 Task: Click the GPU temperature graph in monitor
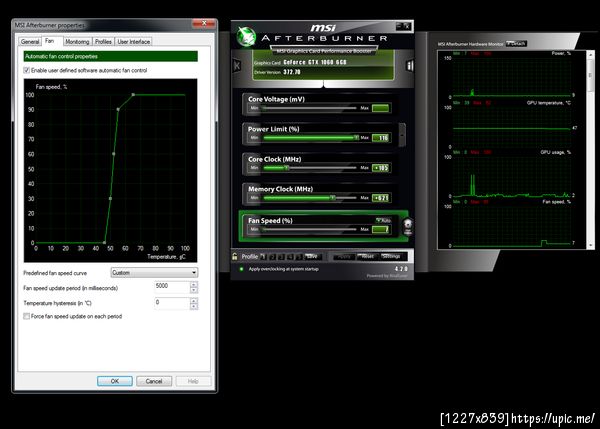(x=512, y=127)
